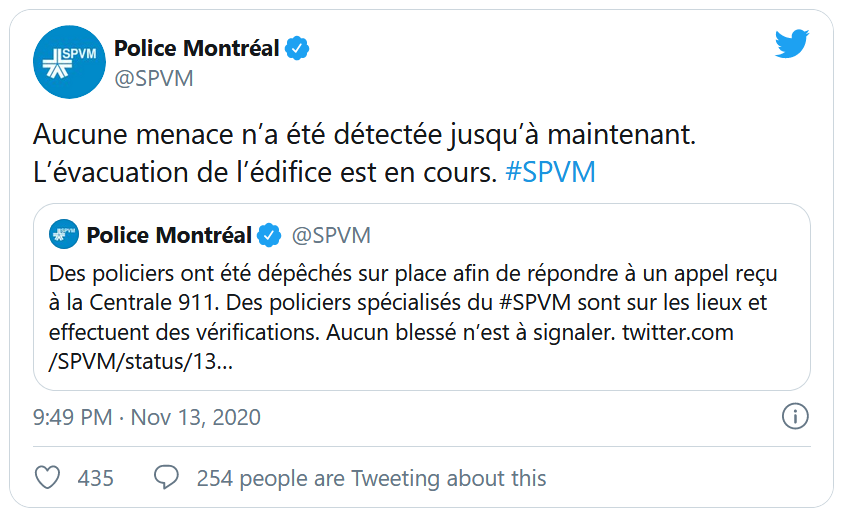Open "254 people are Tweeting about this"
This screenshot has height=519, width=841.
tap(371, 478)
